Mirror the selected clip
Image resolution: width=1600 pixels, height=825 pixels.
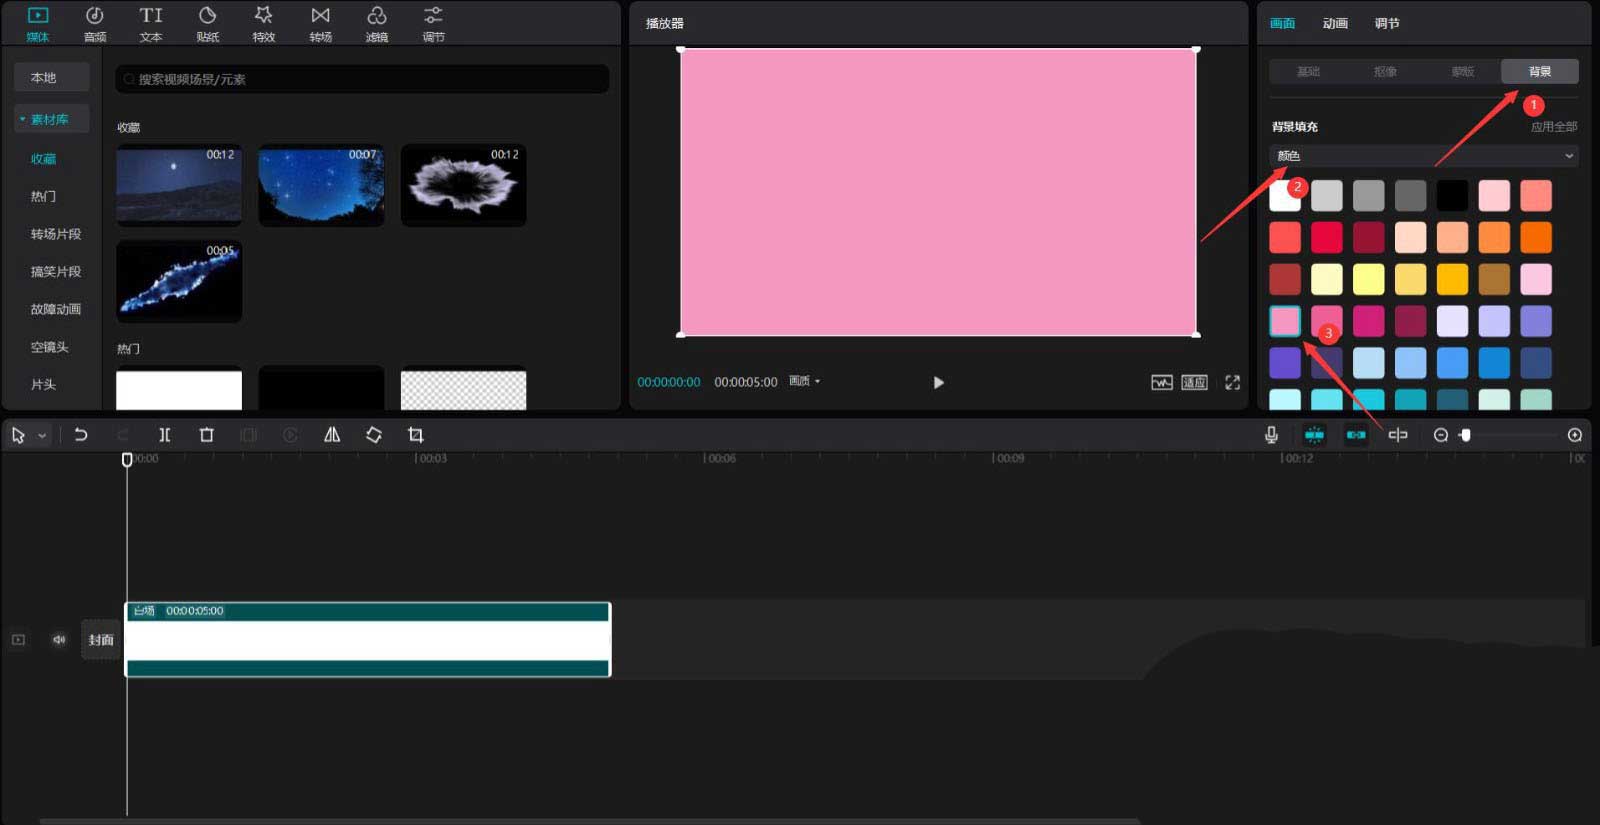tap(332, 435)
